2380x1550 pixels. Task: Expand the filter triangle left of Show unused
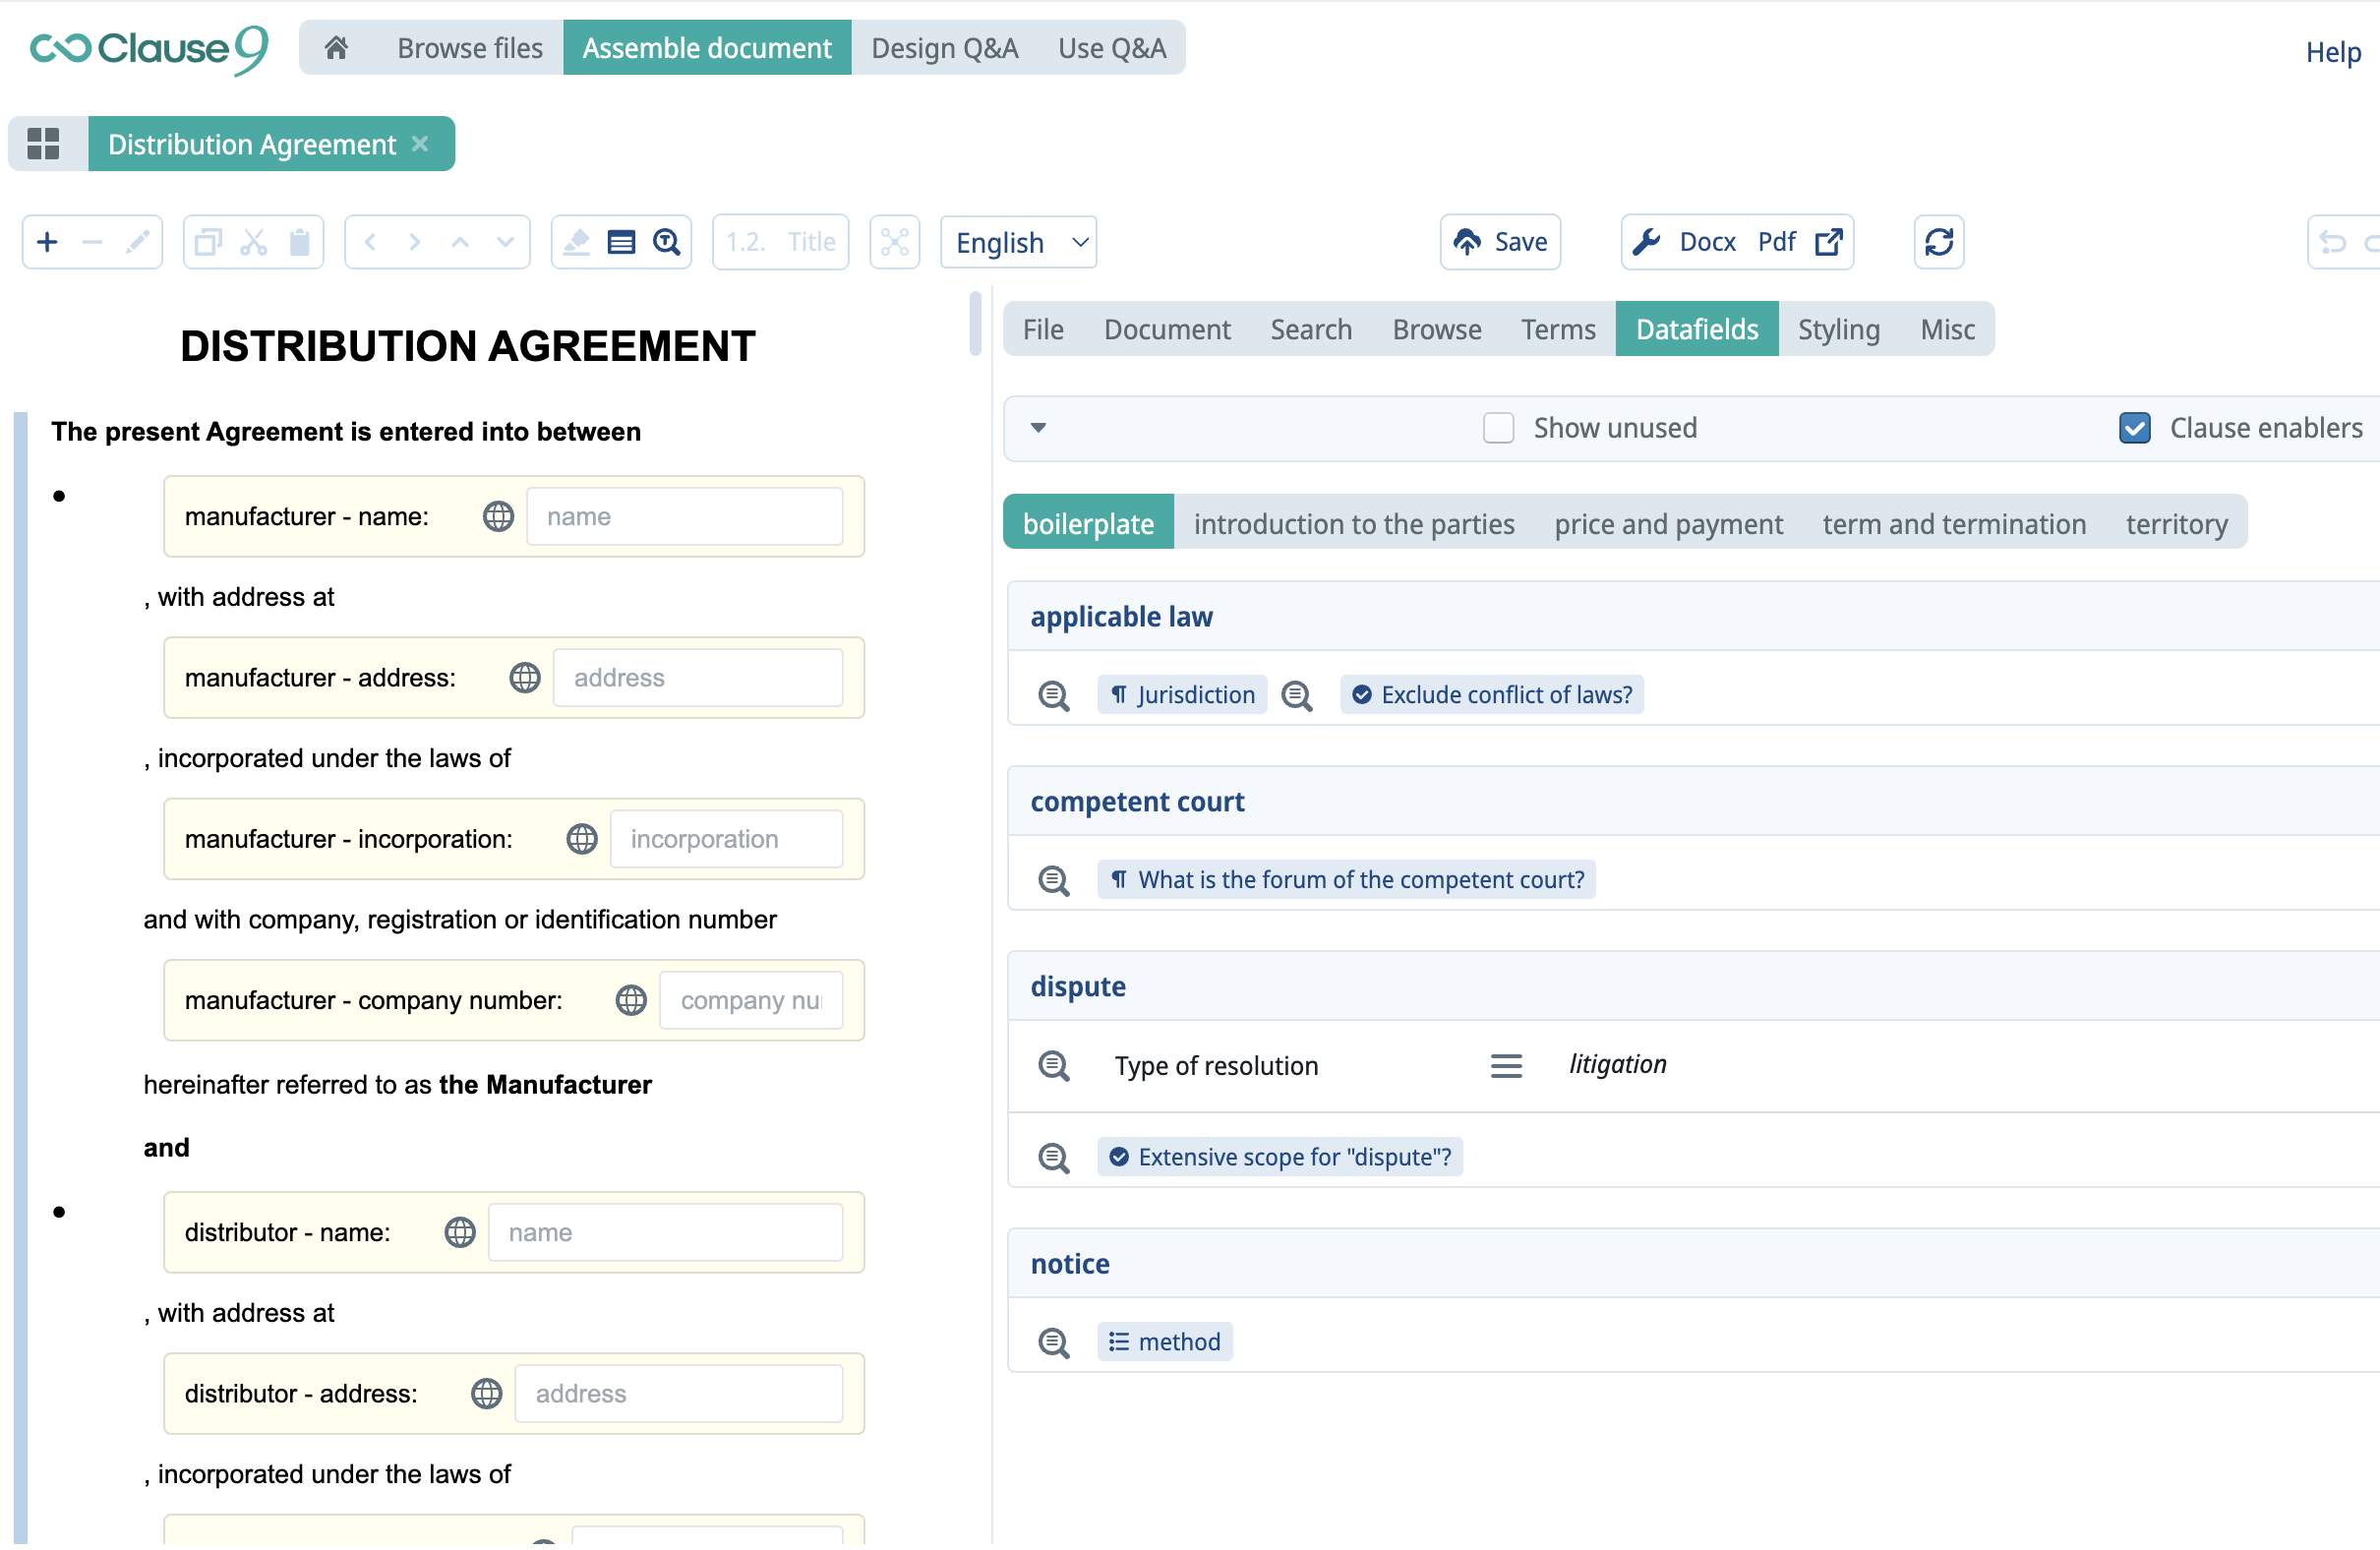[1038, 429]
